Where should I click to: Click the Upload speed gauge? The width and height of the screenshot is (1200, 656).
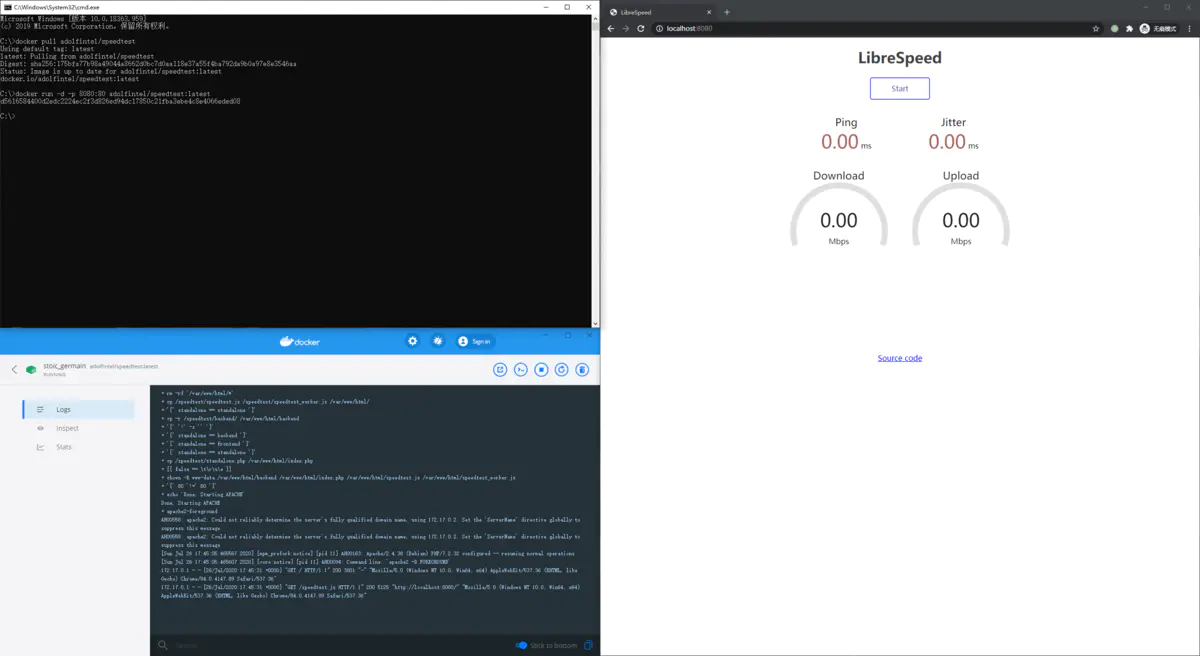click(961, 216)
